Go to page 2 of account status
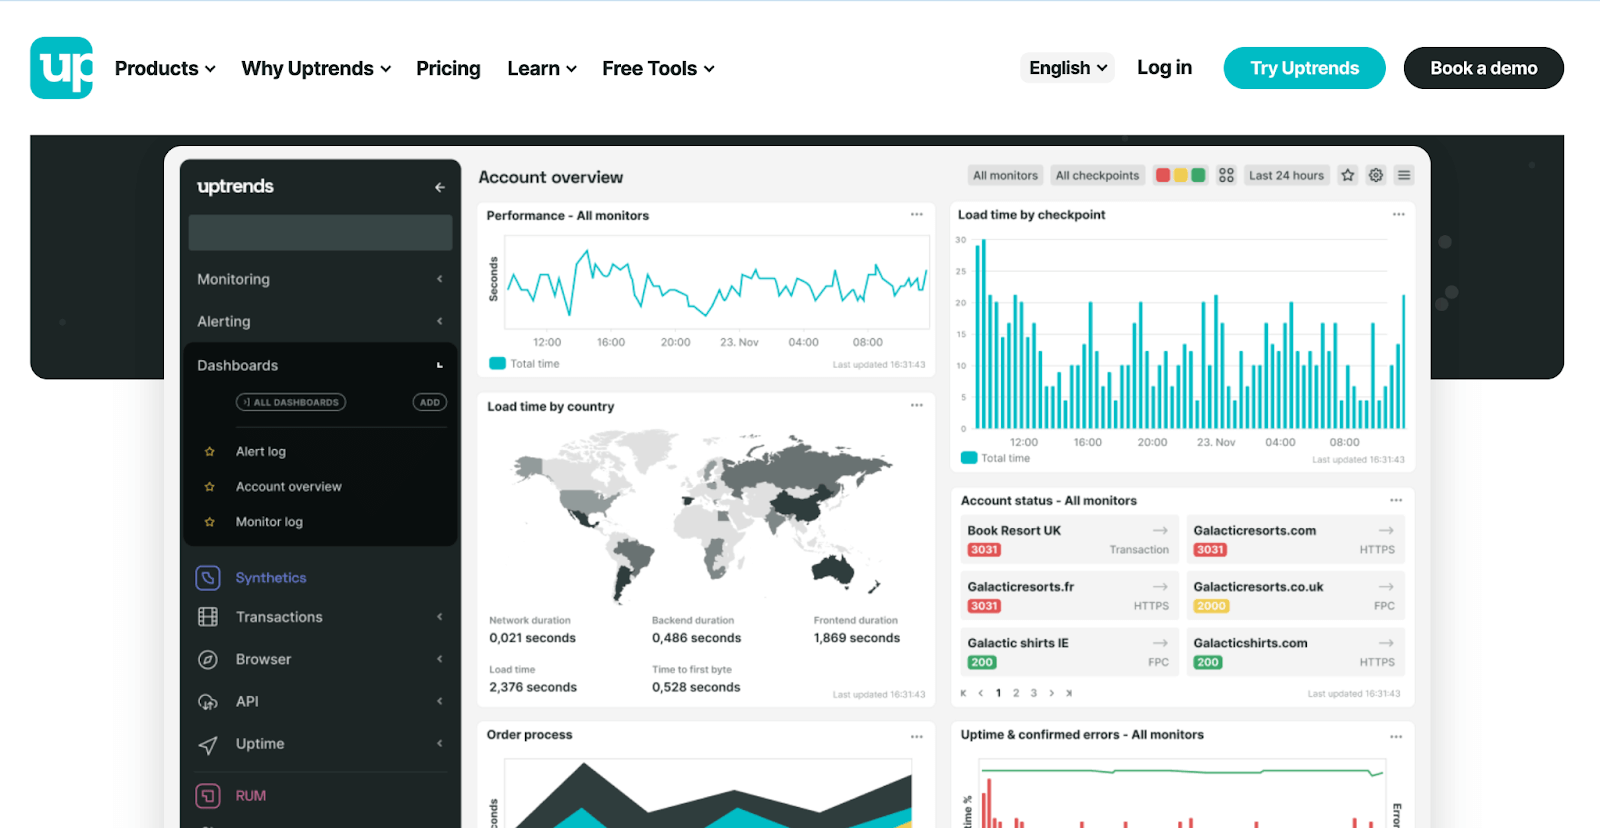This screenshot has width=1600, height=828. click(x=1016, y=693)
